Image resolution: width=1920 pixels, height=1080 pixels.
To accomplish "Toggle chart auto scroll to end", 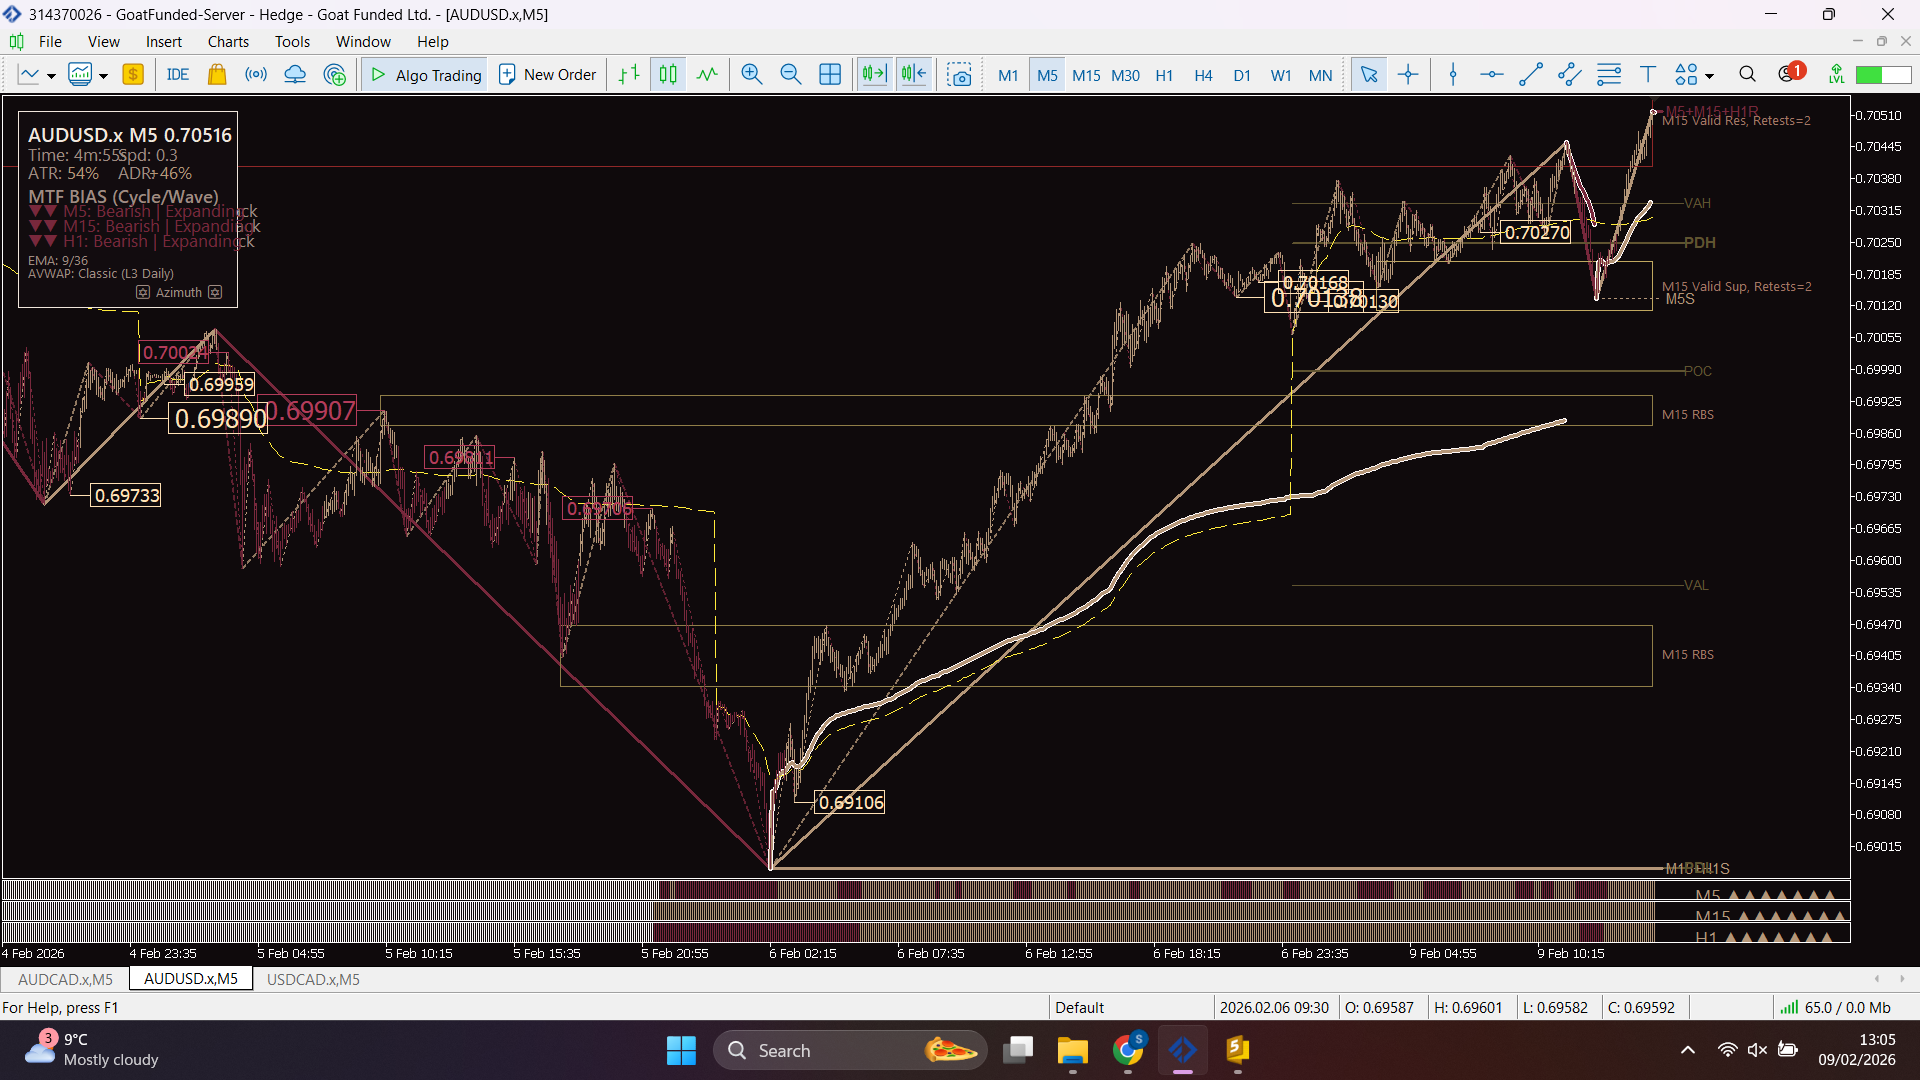I will (874, 75).
